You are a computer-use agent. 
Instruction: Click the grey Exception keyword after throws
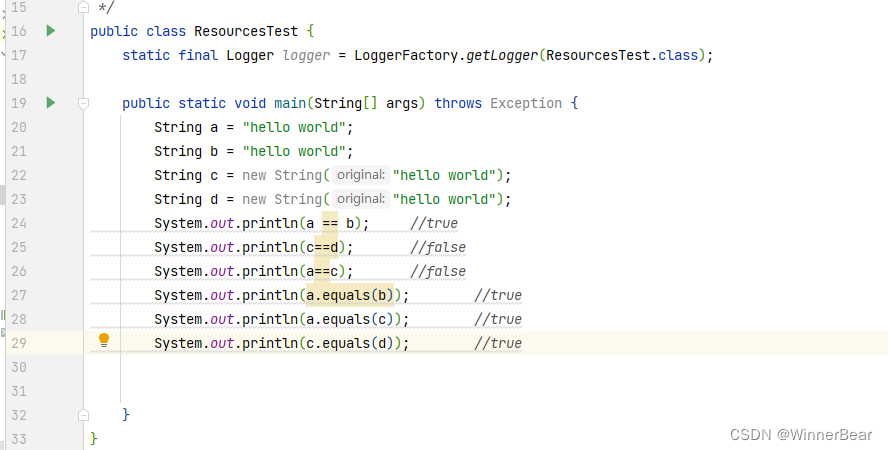click(x=526, y=103)
